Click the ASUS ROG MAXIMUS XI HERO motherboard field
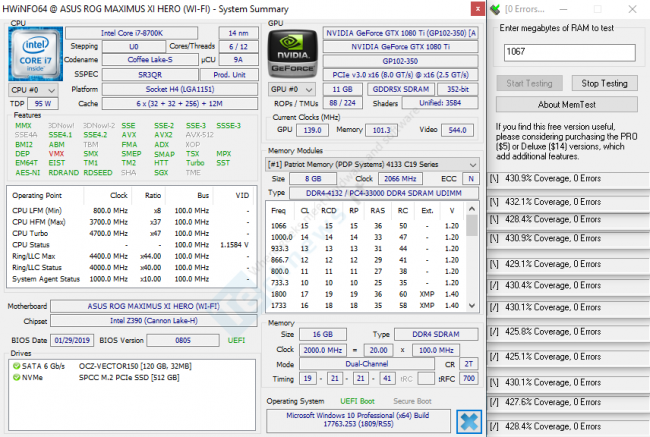This screenshot has width=650, height=437. pos(153,306)
